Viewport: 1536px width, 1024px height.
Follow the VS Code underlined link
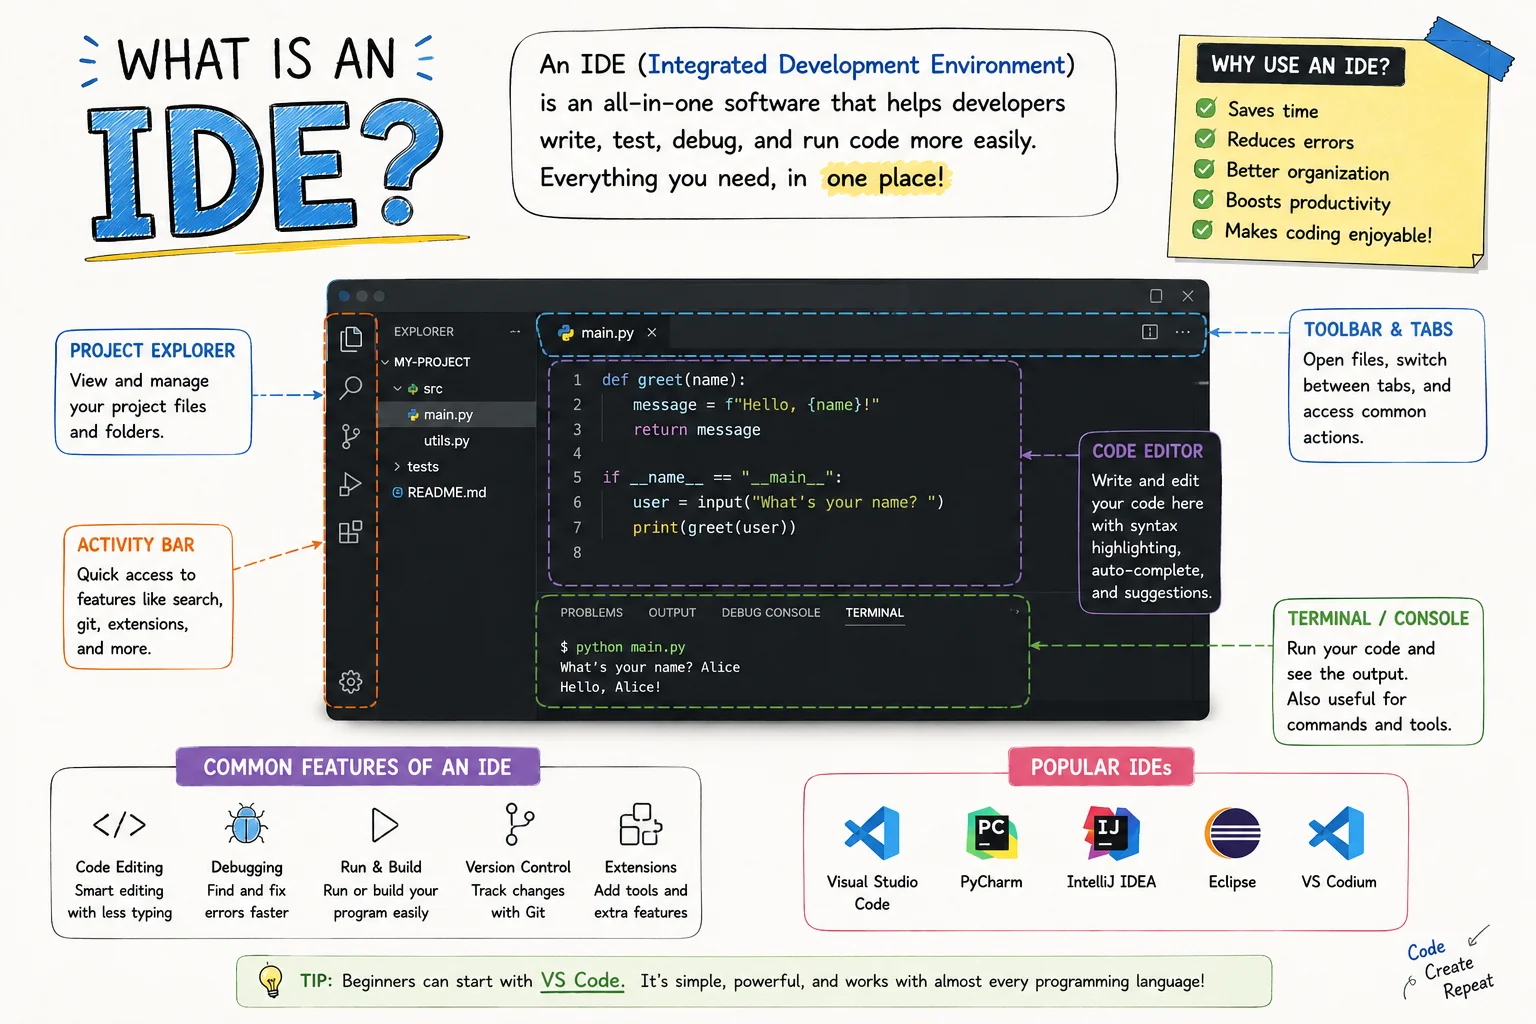coord(582,981)
